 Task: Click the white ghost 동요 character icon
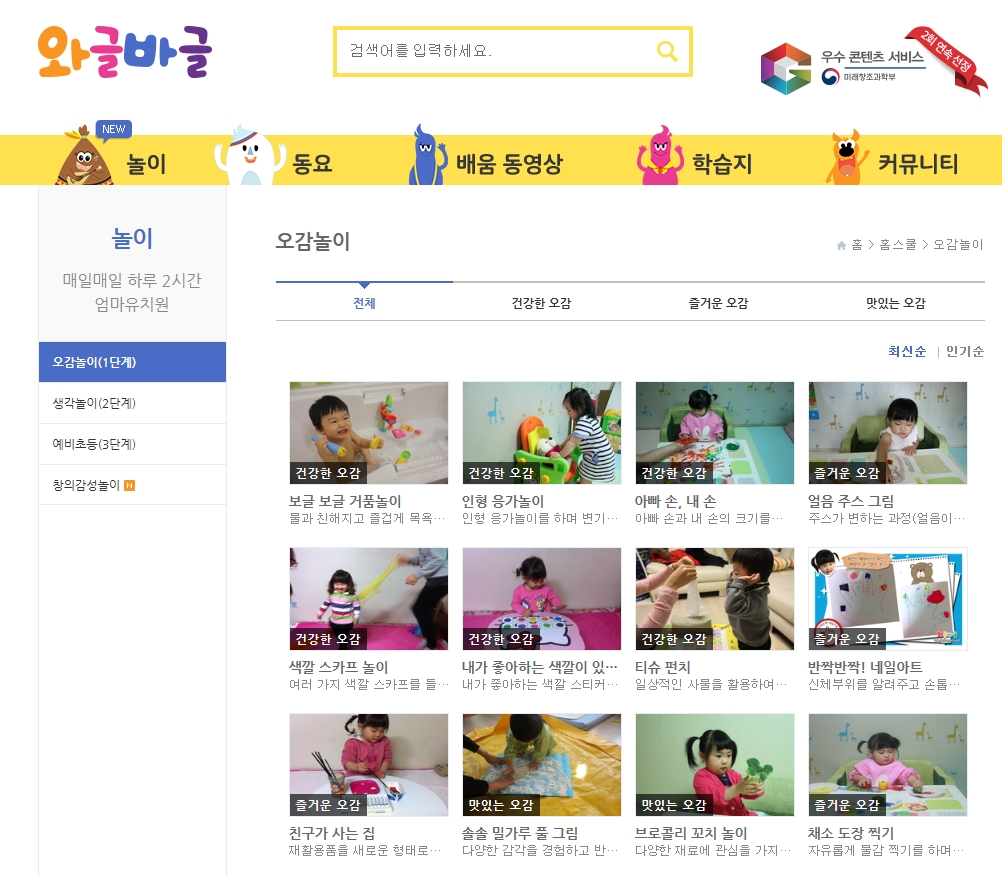(x=250, y=155)
